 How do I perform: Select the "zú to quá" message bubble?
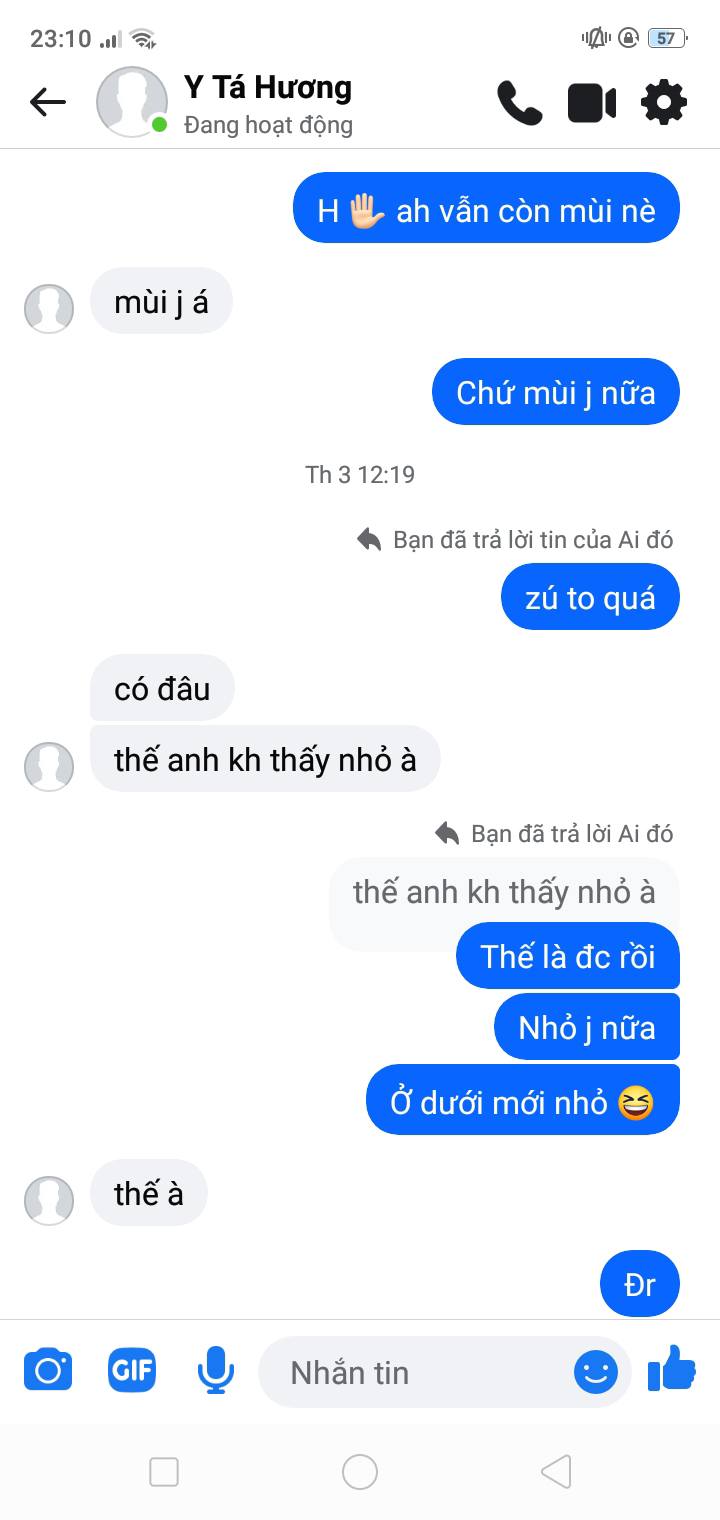pyautogui.click(x=590, y=597)
